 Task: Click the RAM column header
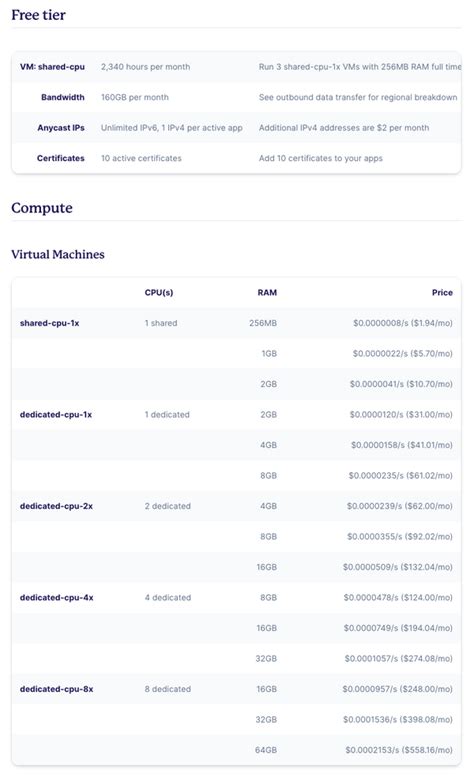267,292
